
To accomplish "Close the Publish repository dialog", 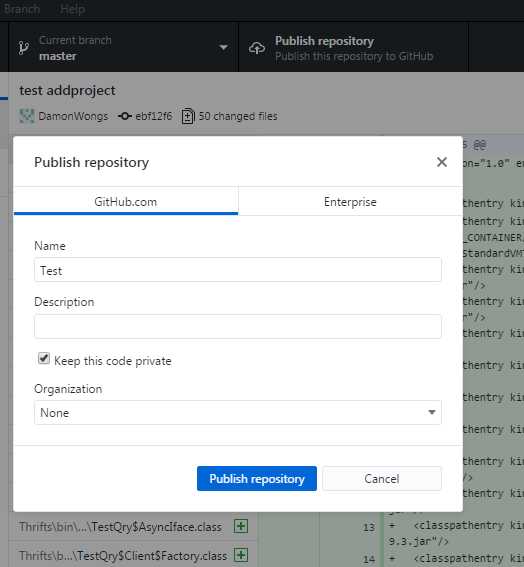I will (x=442, y=162).
